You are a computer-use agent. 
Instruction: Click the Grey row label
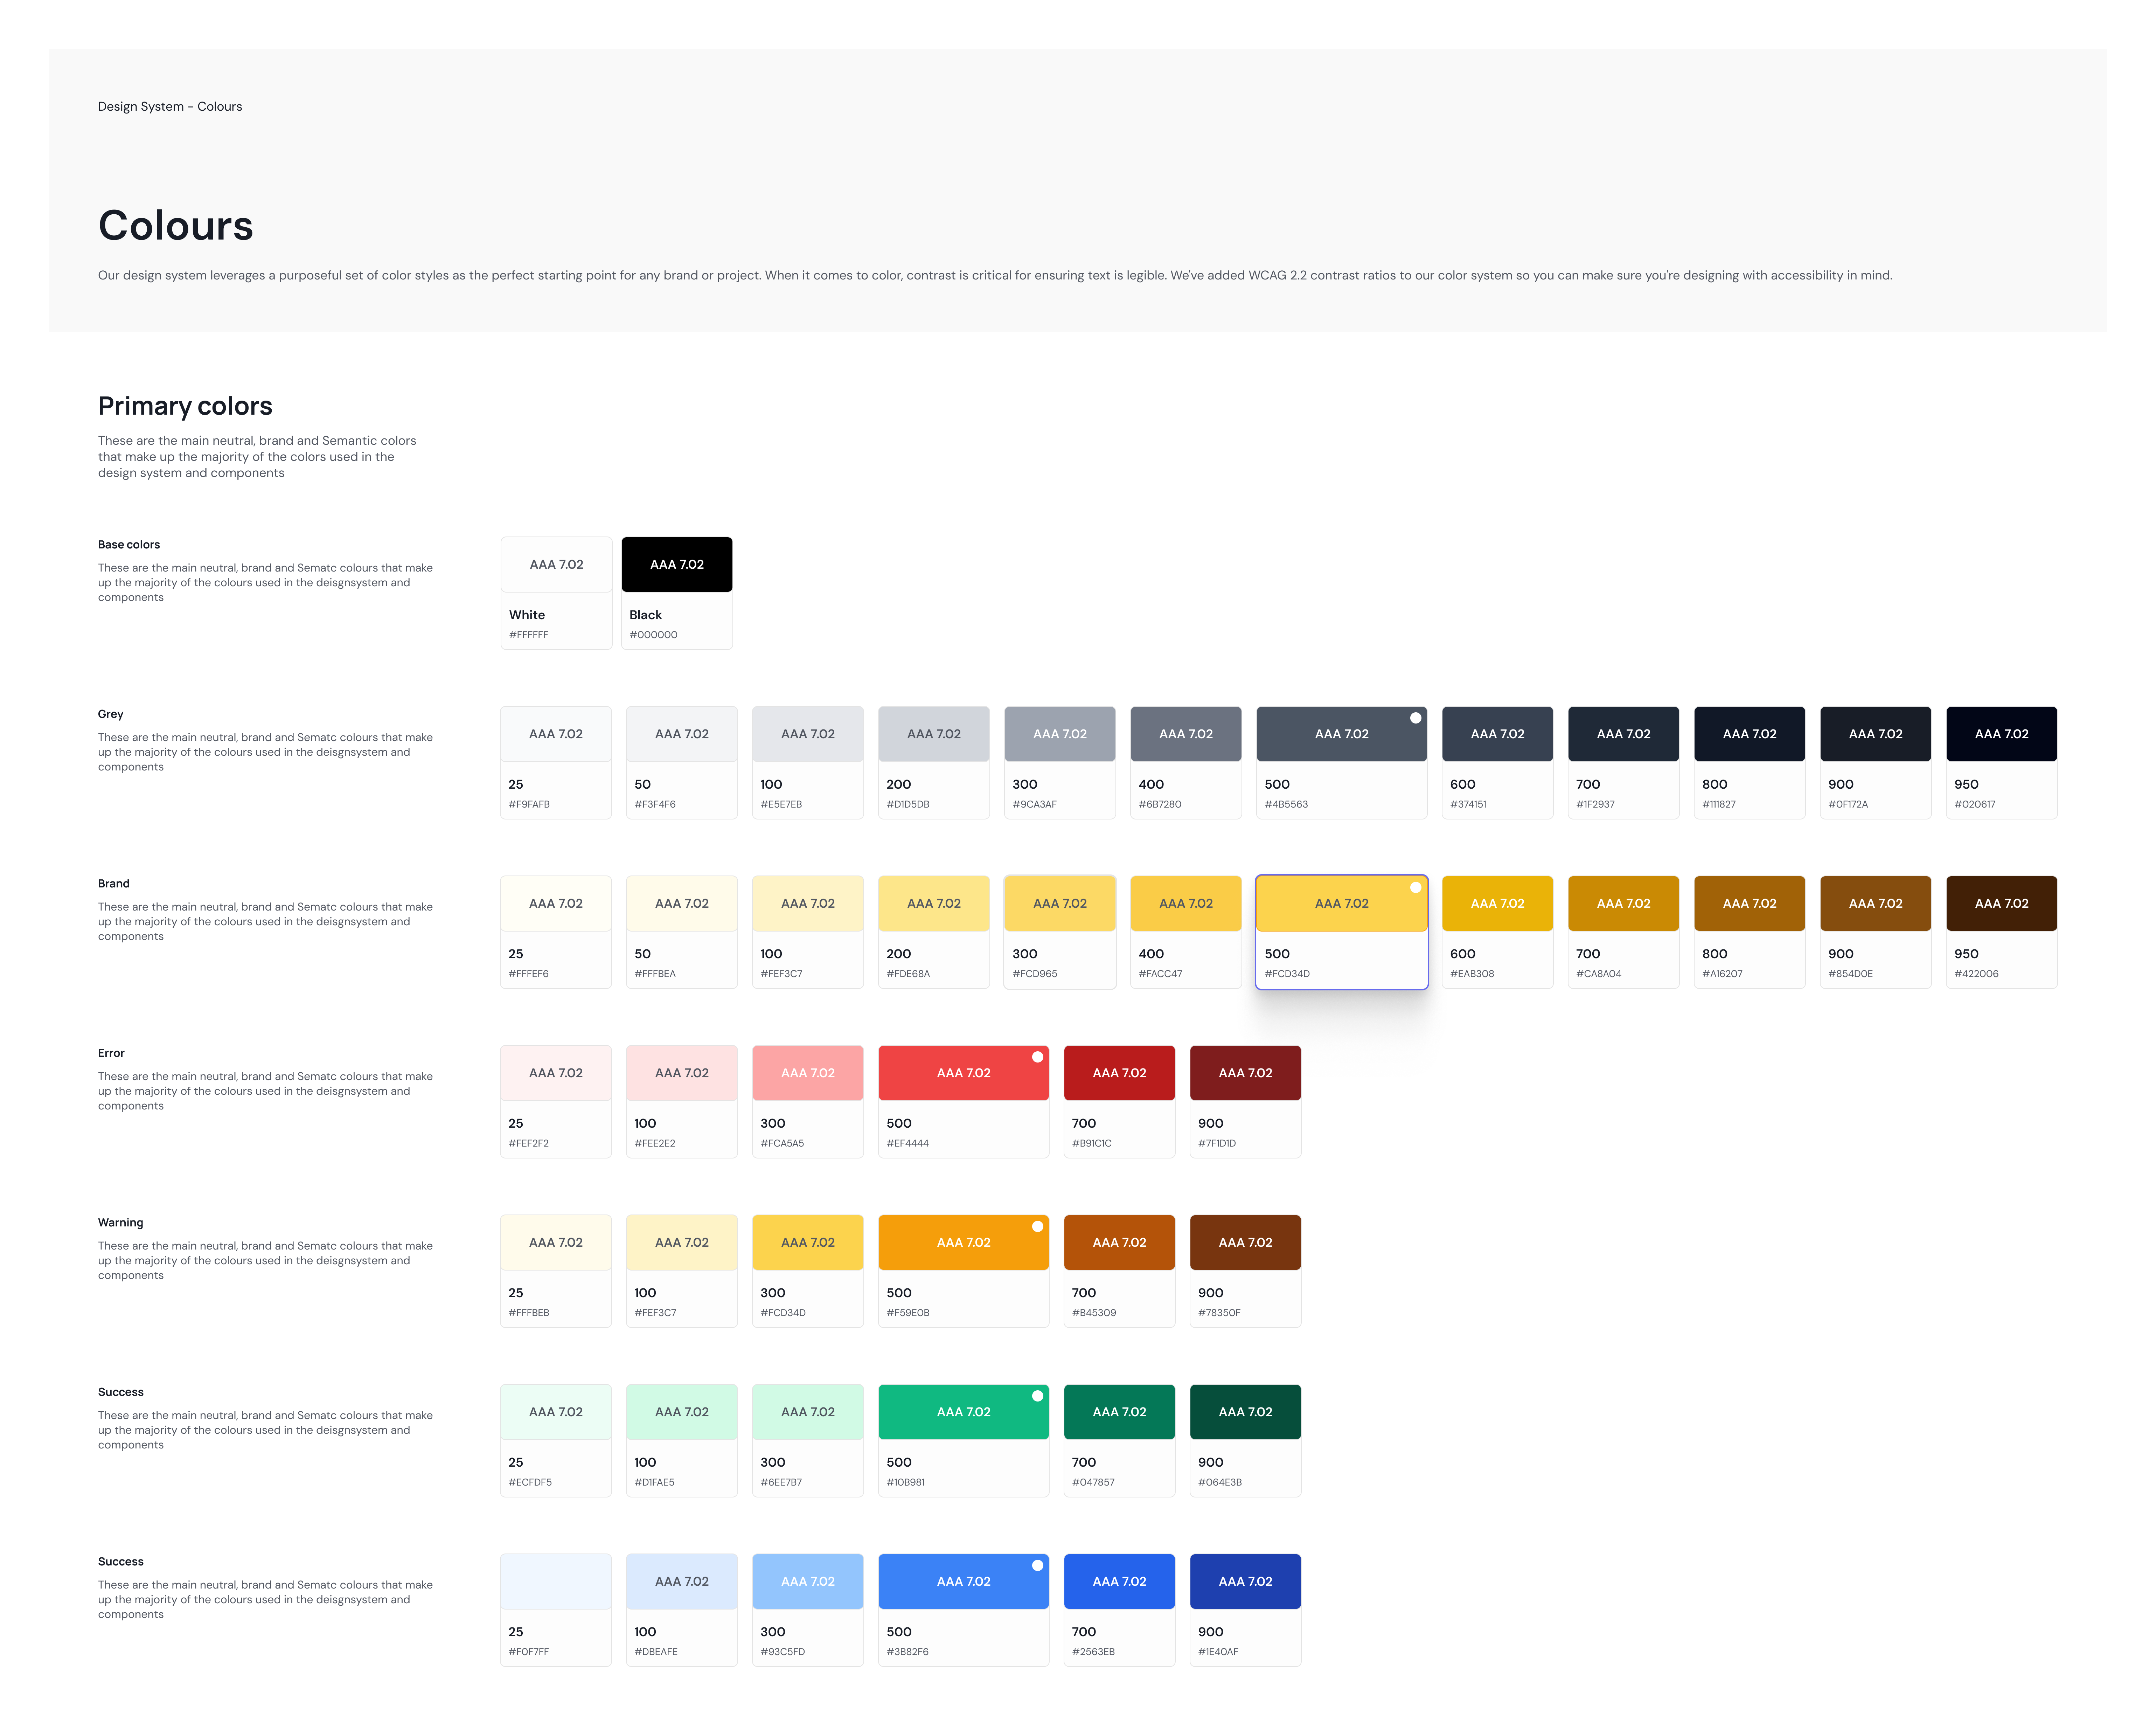coord(111,714)
